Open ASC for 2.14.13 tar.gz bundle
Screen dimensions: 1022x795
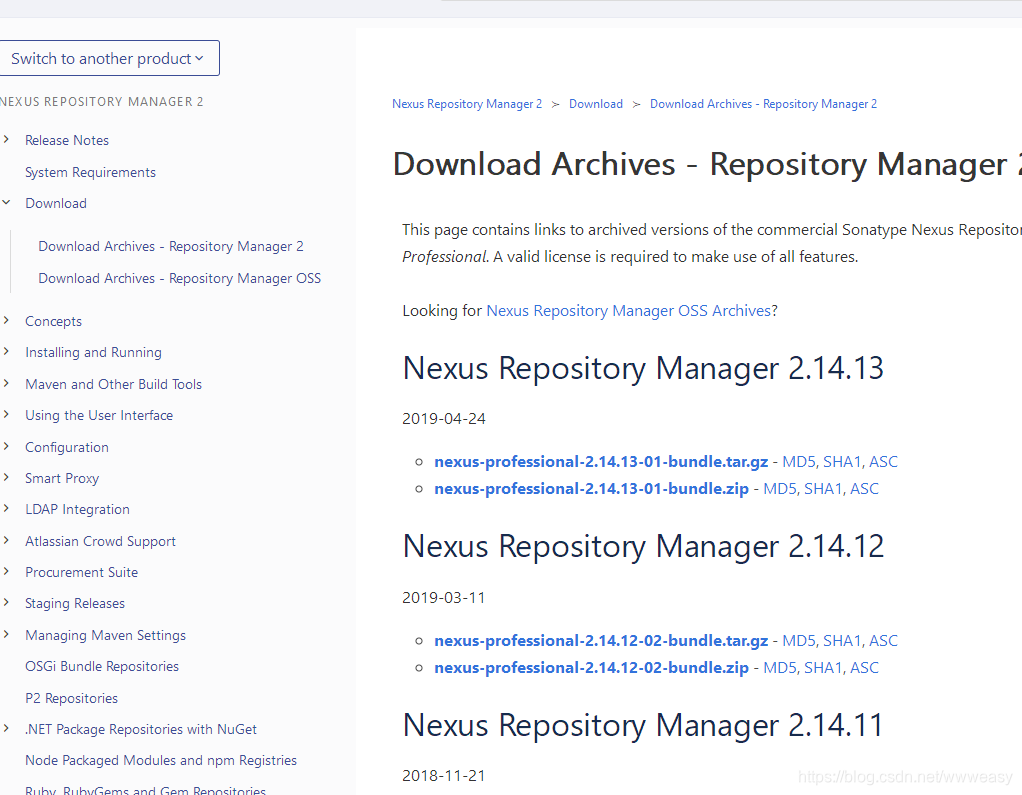click(x=883, y=462)
